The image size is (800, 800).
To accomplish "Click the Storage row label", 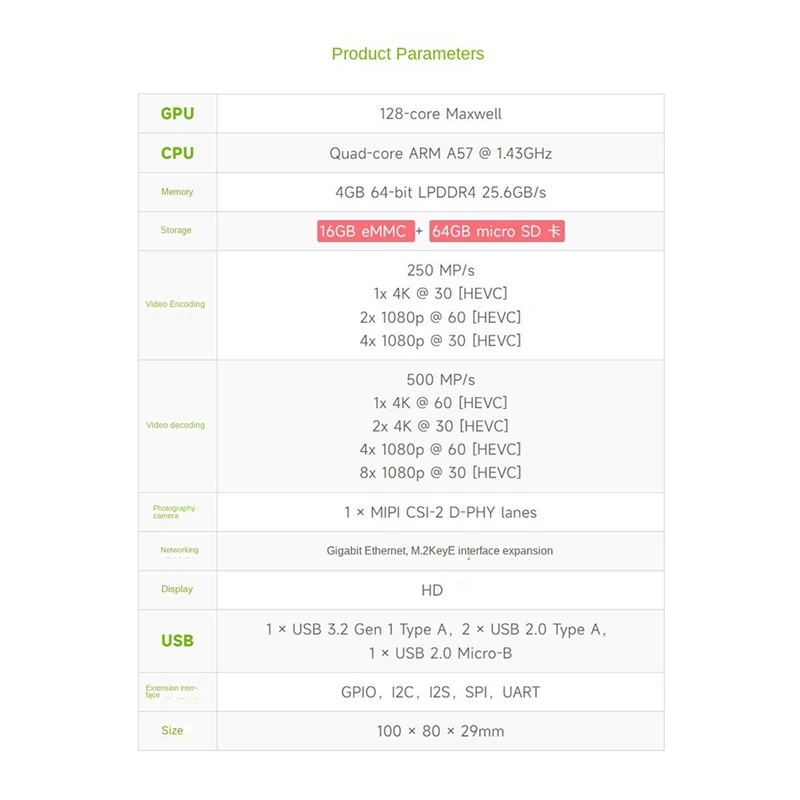I will [176, 231].
